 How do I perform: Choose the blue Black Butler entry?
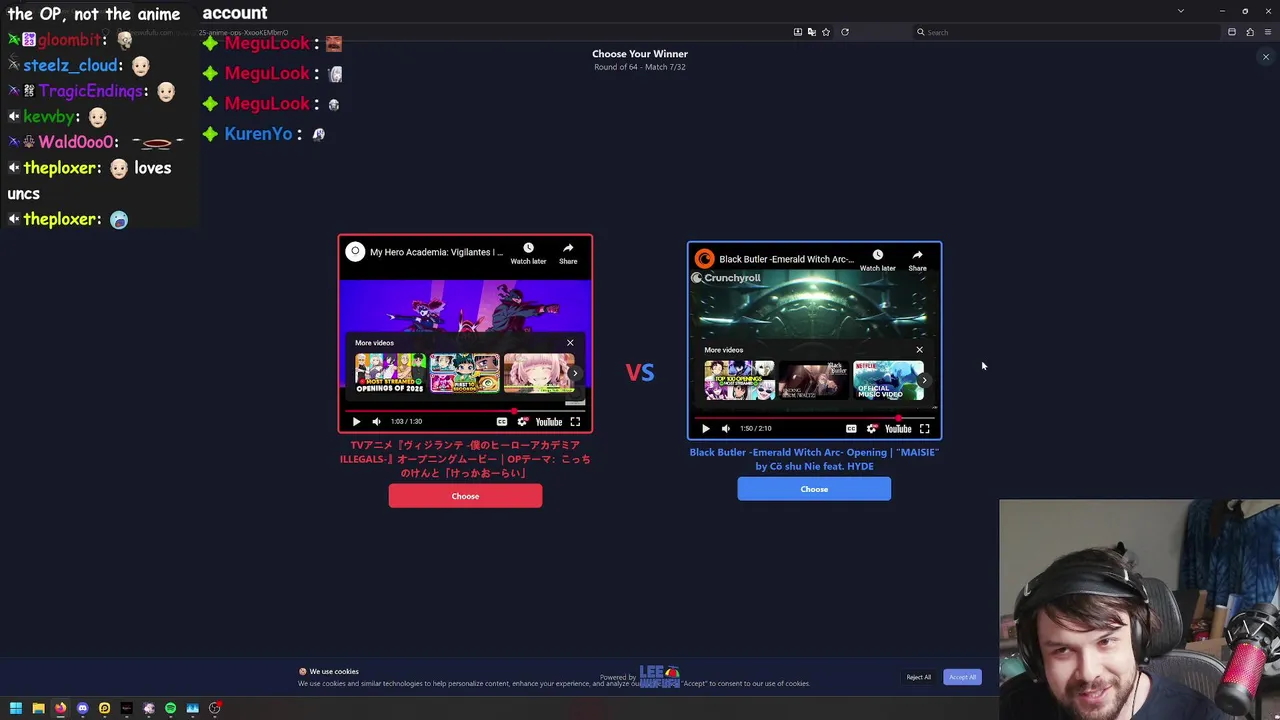(814, 489)
